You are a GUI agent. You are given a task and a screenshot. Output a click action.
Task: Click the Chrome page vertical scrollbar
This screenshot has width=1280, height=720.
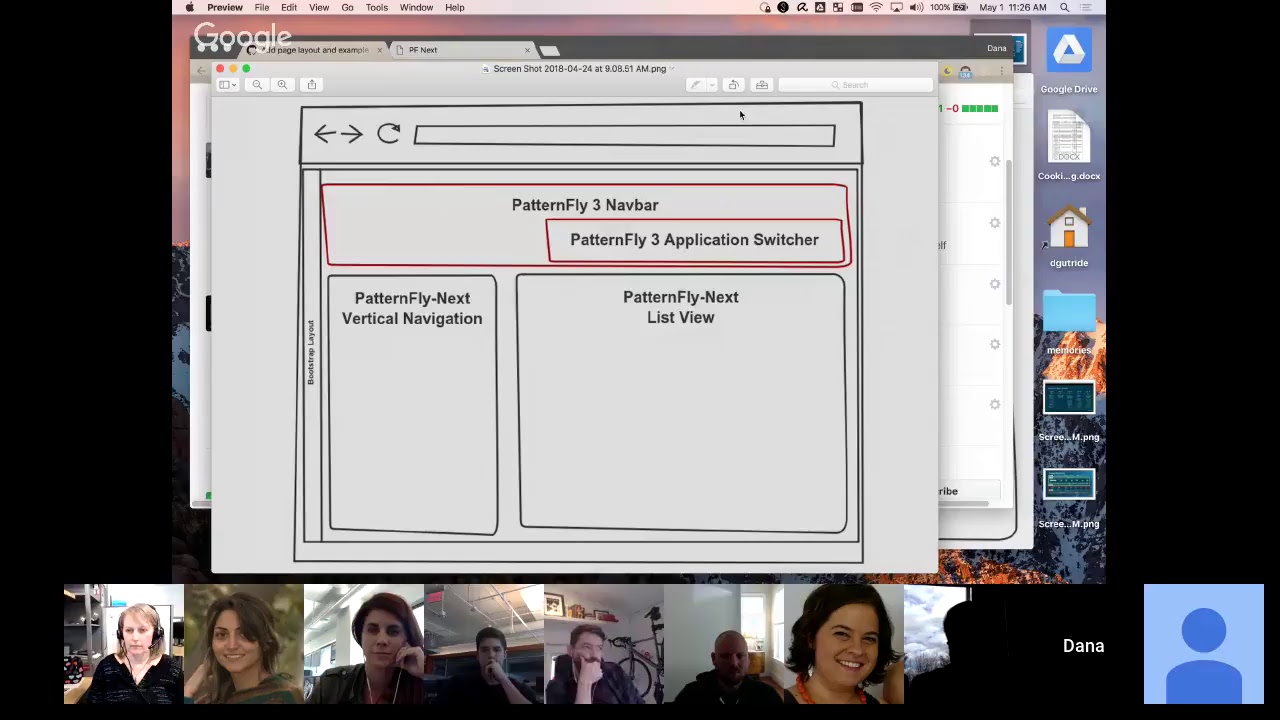pyautogui.click(x=1009, y=232)
